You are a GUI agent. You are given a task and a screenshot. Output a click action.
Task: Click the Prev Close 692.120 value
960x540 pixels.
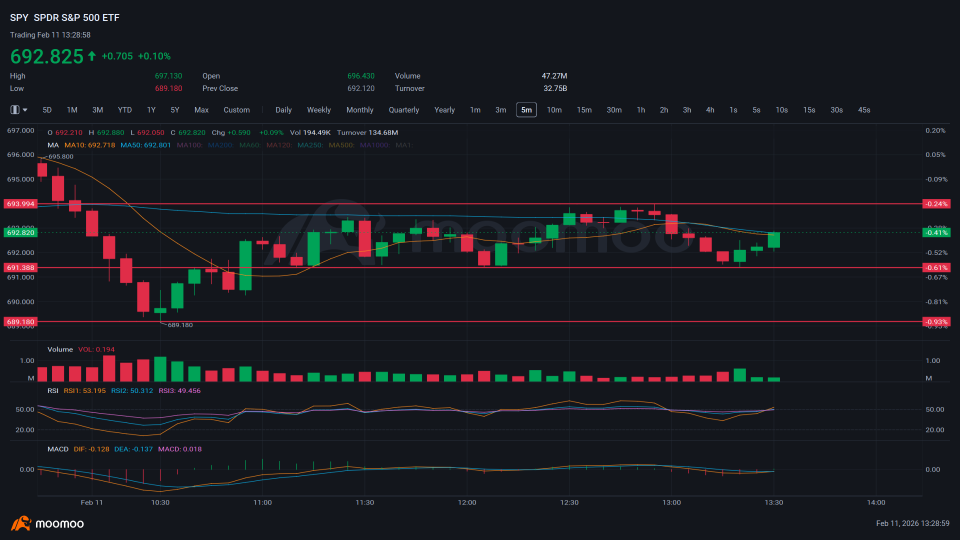(x=361, y=89)
